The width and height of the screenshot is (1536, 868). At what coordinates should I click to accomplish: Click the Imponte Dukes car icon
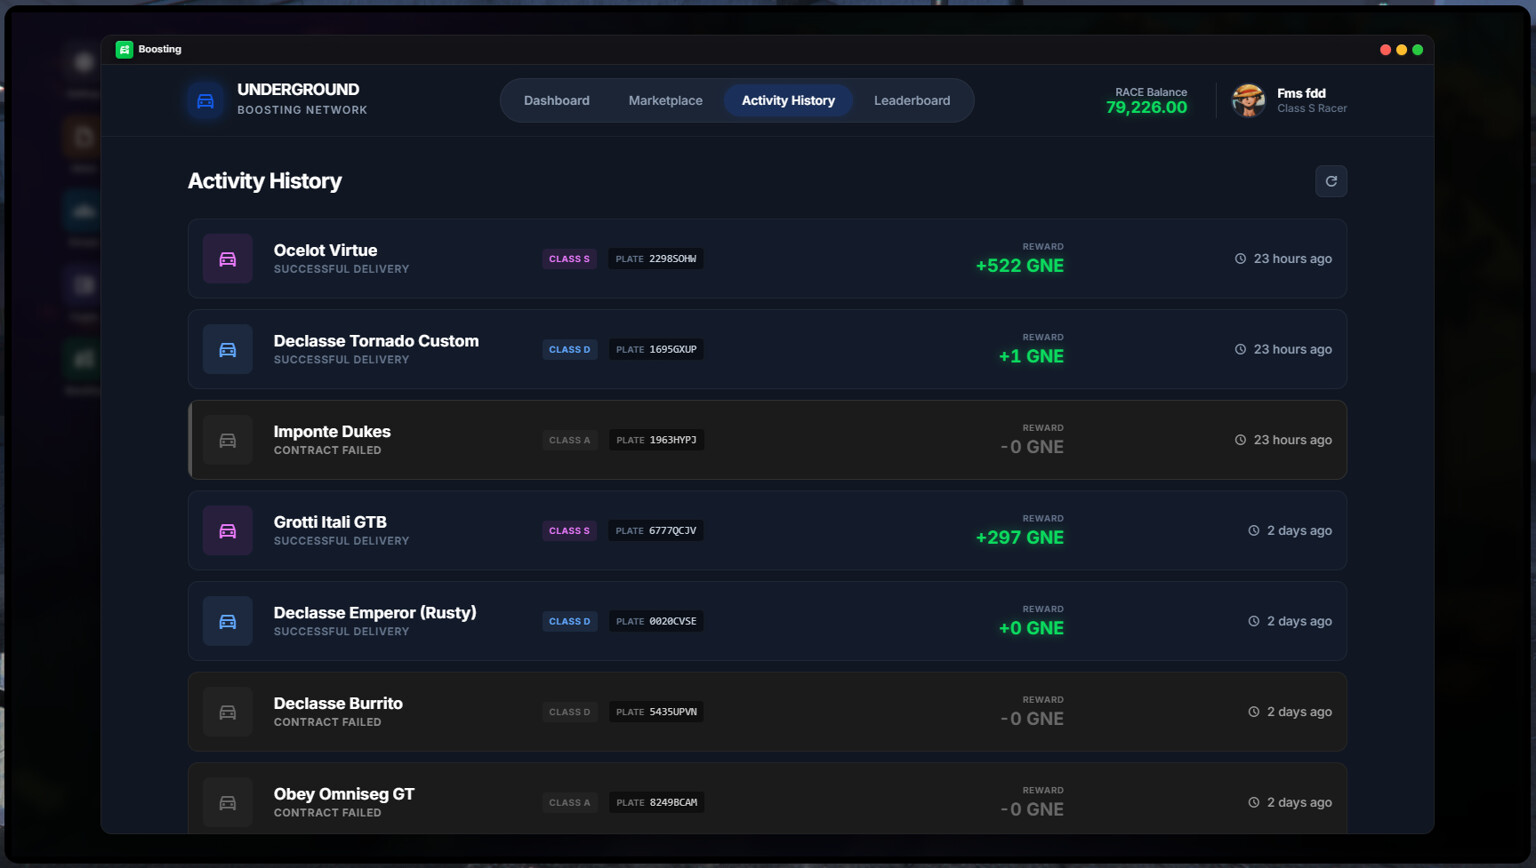[228, 440]
